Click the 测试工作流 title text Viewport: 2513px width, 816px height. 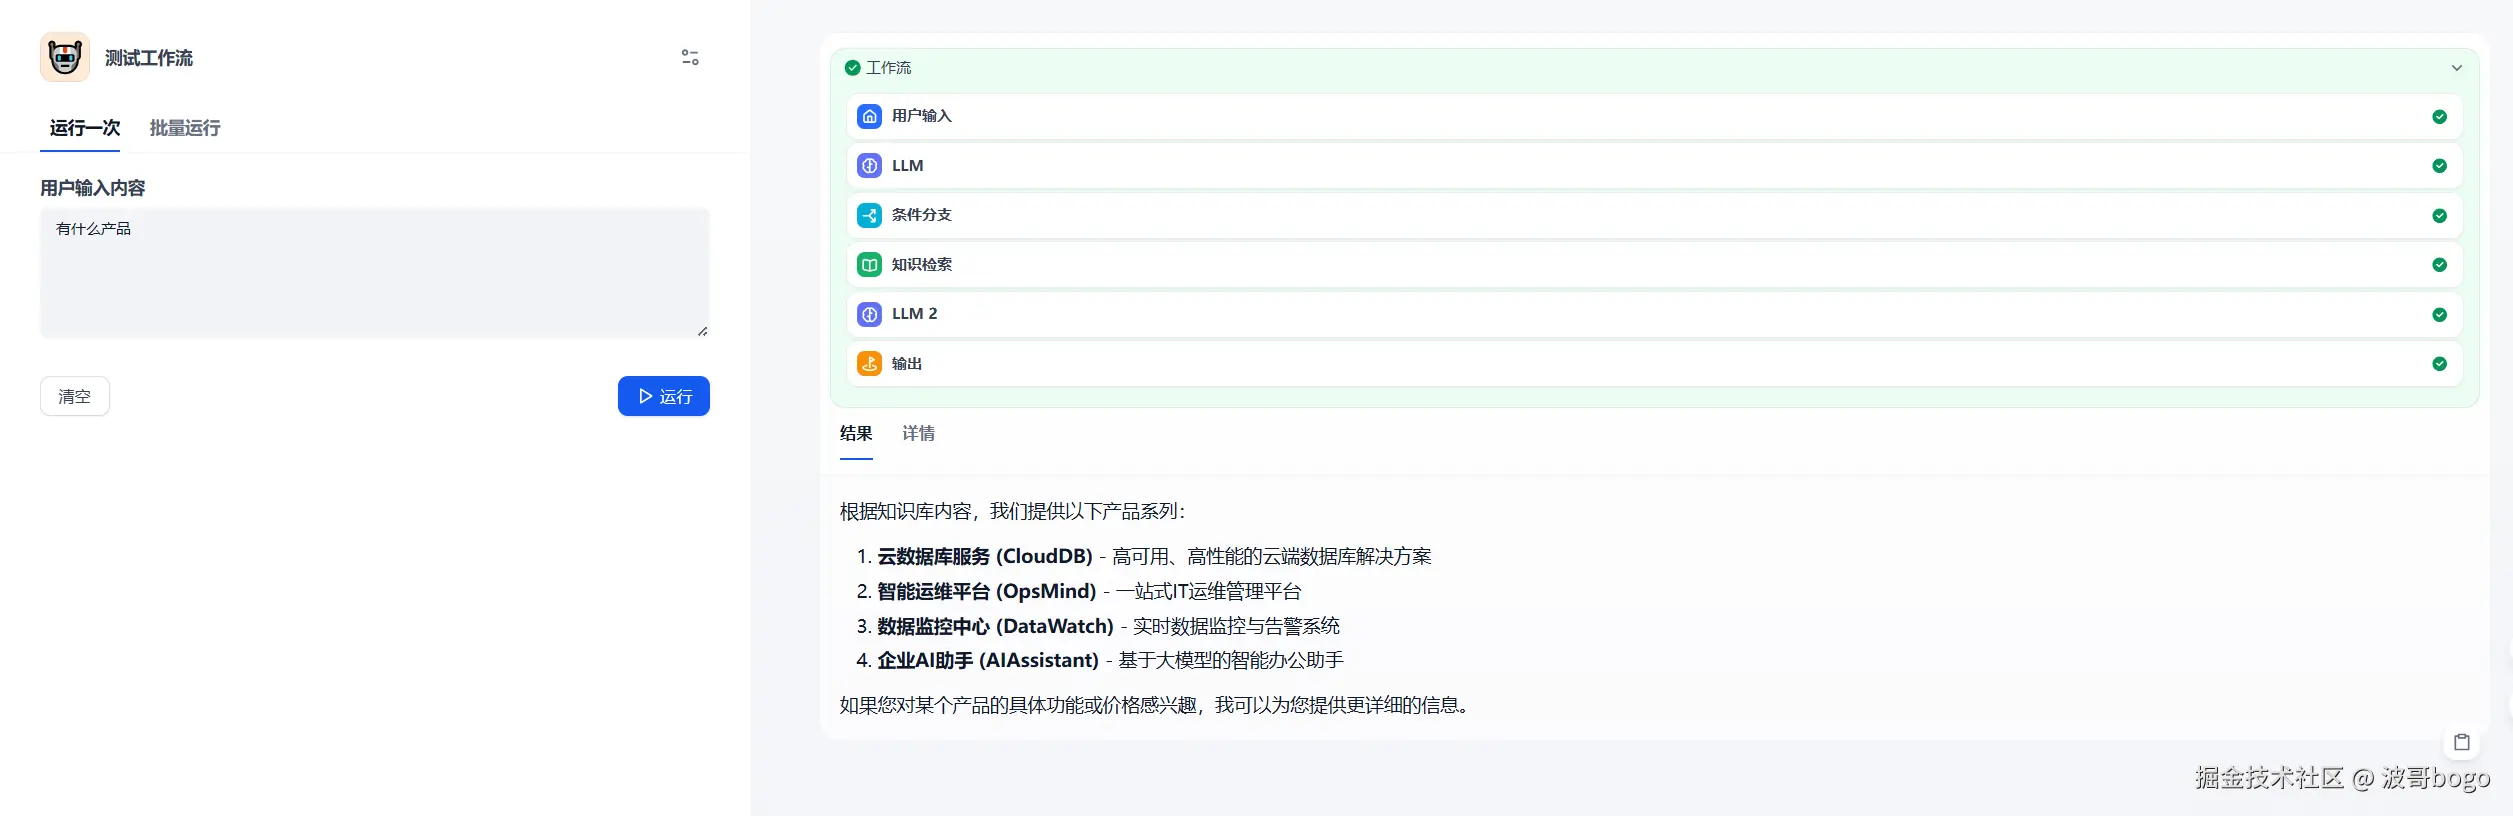pos(149,58)
